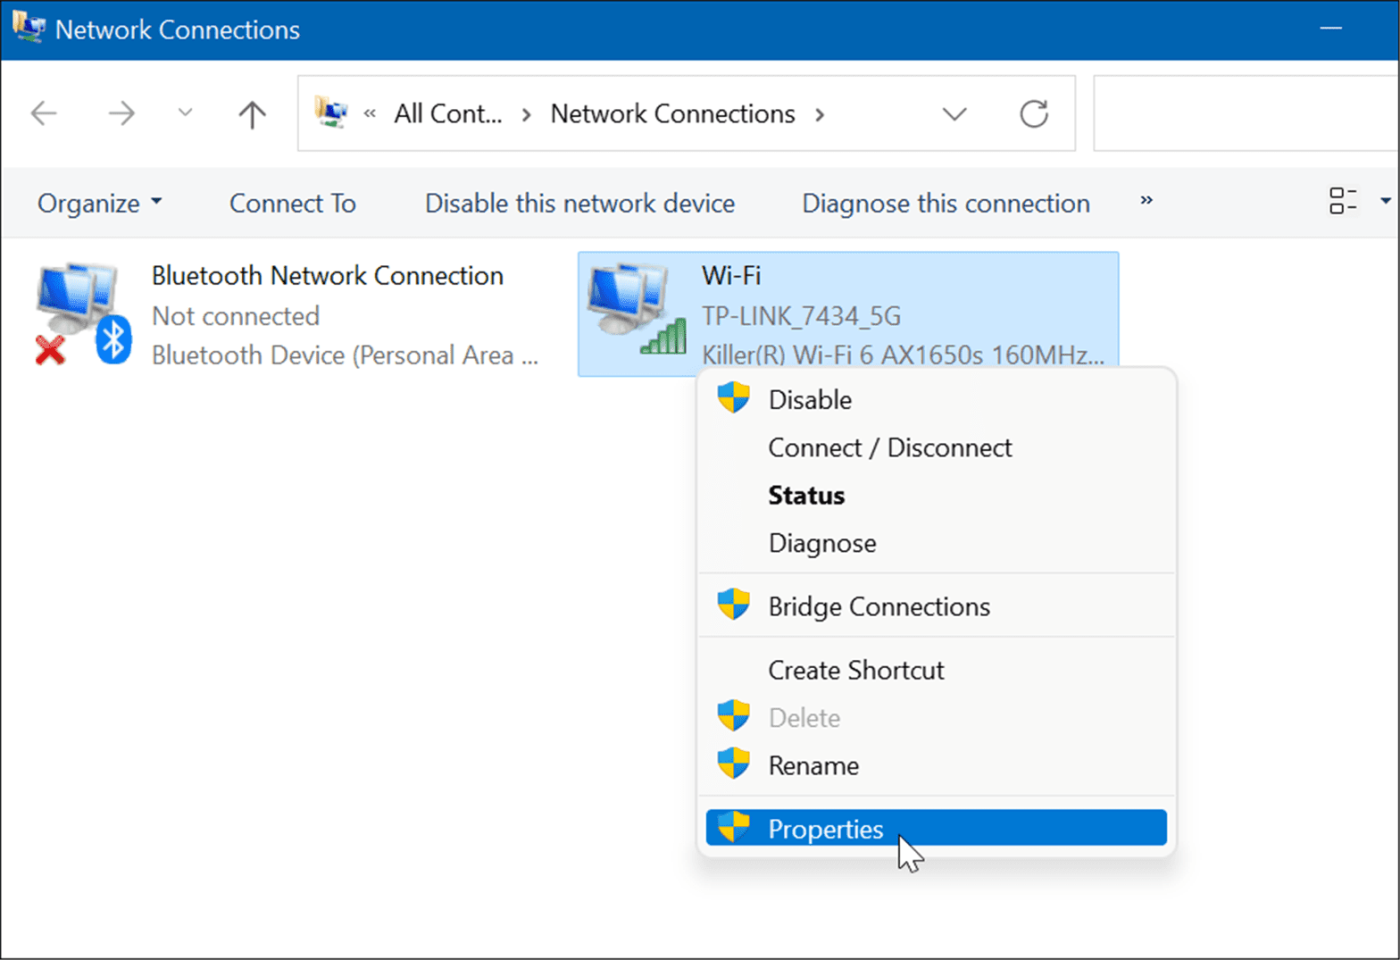Show more toolbar commands overflow
Viewport: 1400px width, 960px height.
coord(1146,200)
